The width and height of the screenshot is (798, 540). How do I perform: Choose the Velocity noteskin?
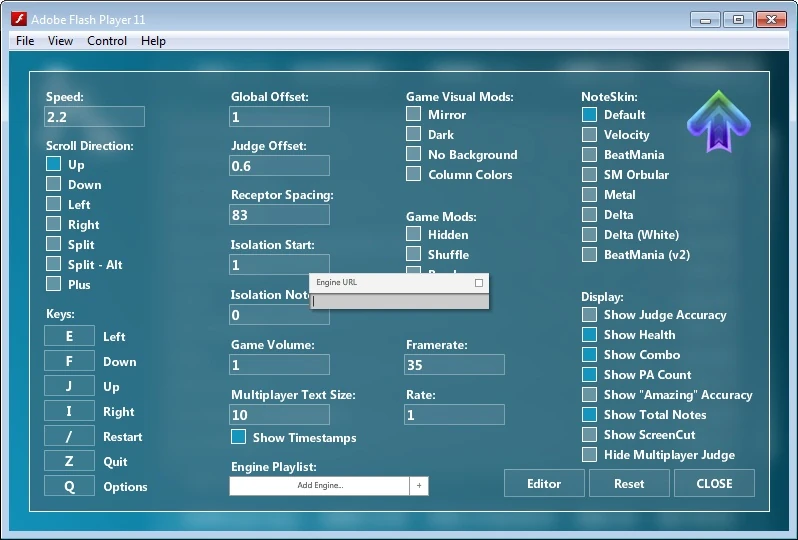(x=589, y=134)
